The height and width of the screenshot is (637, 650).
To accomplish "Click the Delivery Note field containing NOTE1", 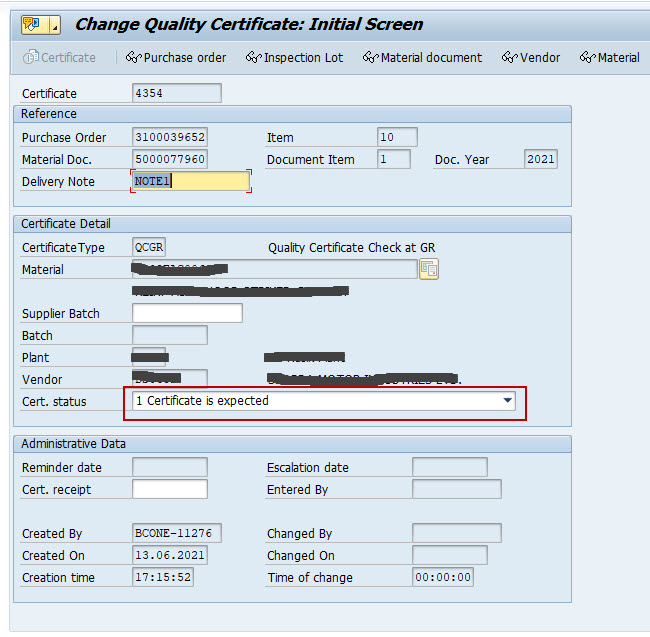I will (191, 181).
